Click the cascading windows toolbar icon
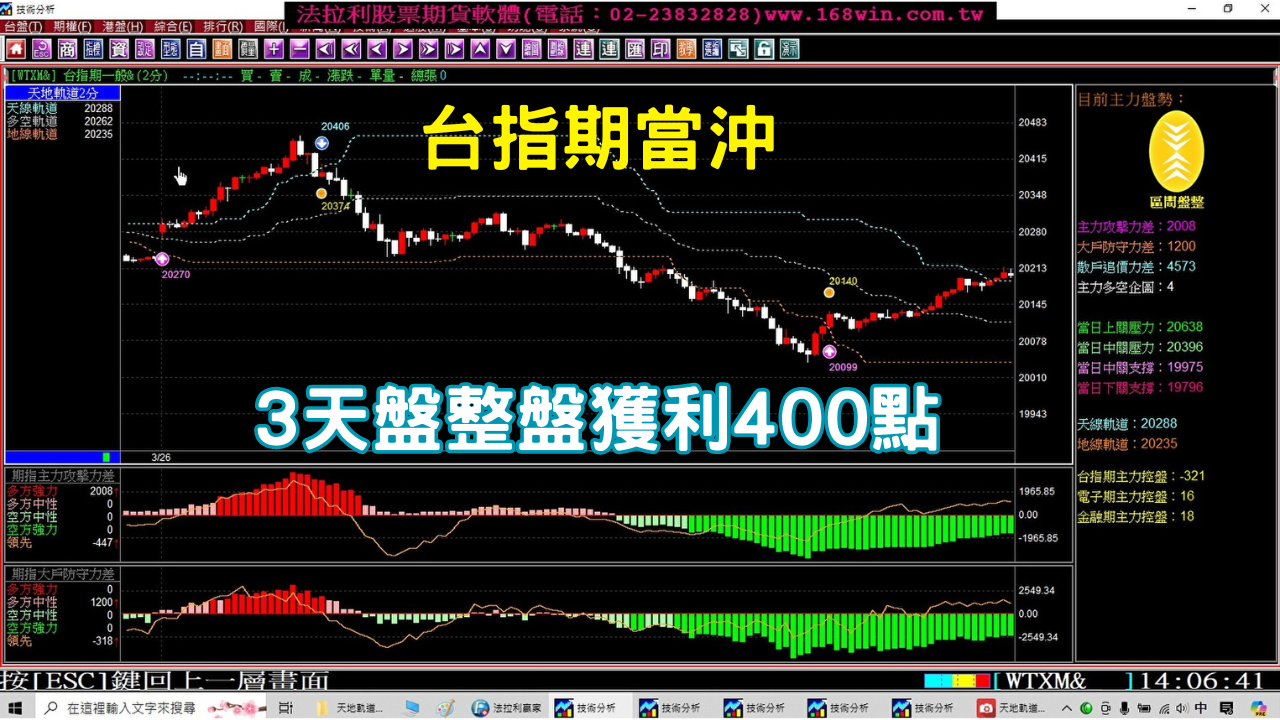The height and width of the screenshot is (720, 1280). [738, 49]
